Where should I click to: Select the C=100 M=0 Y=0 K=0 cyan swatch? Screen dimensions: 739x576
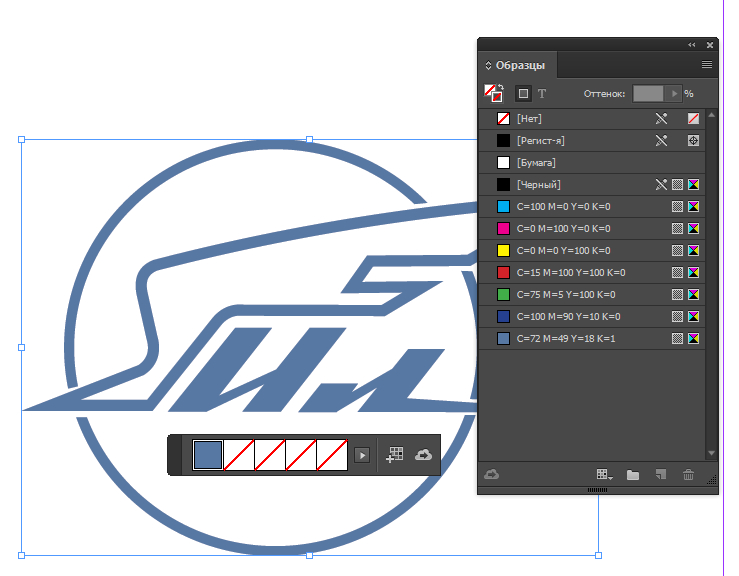pyautogui.click(x=591, y=206)
